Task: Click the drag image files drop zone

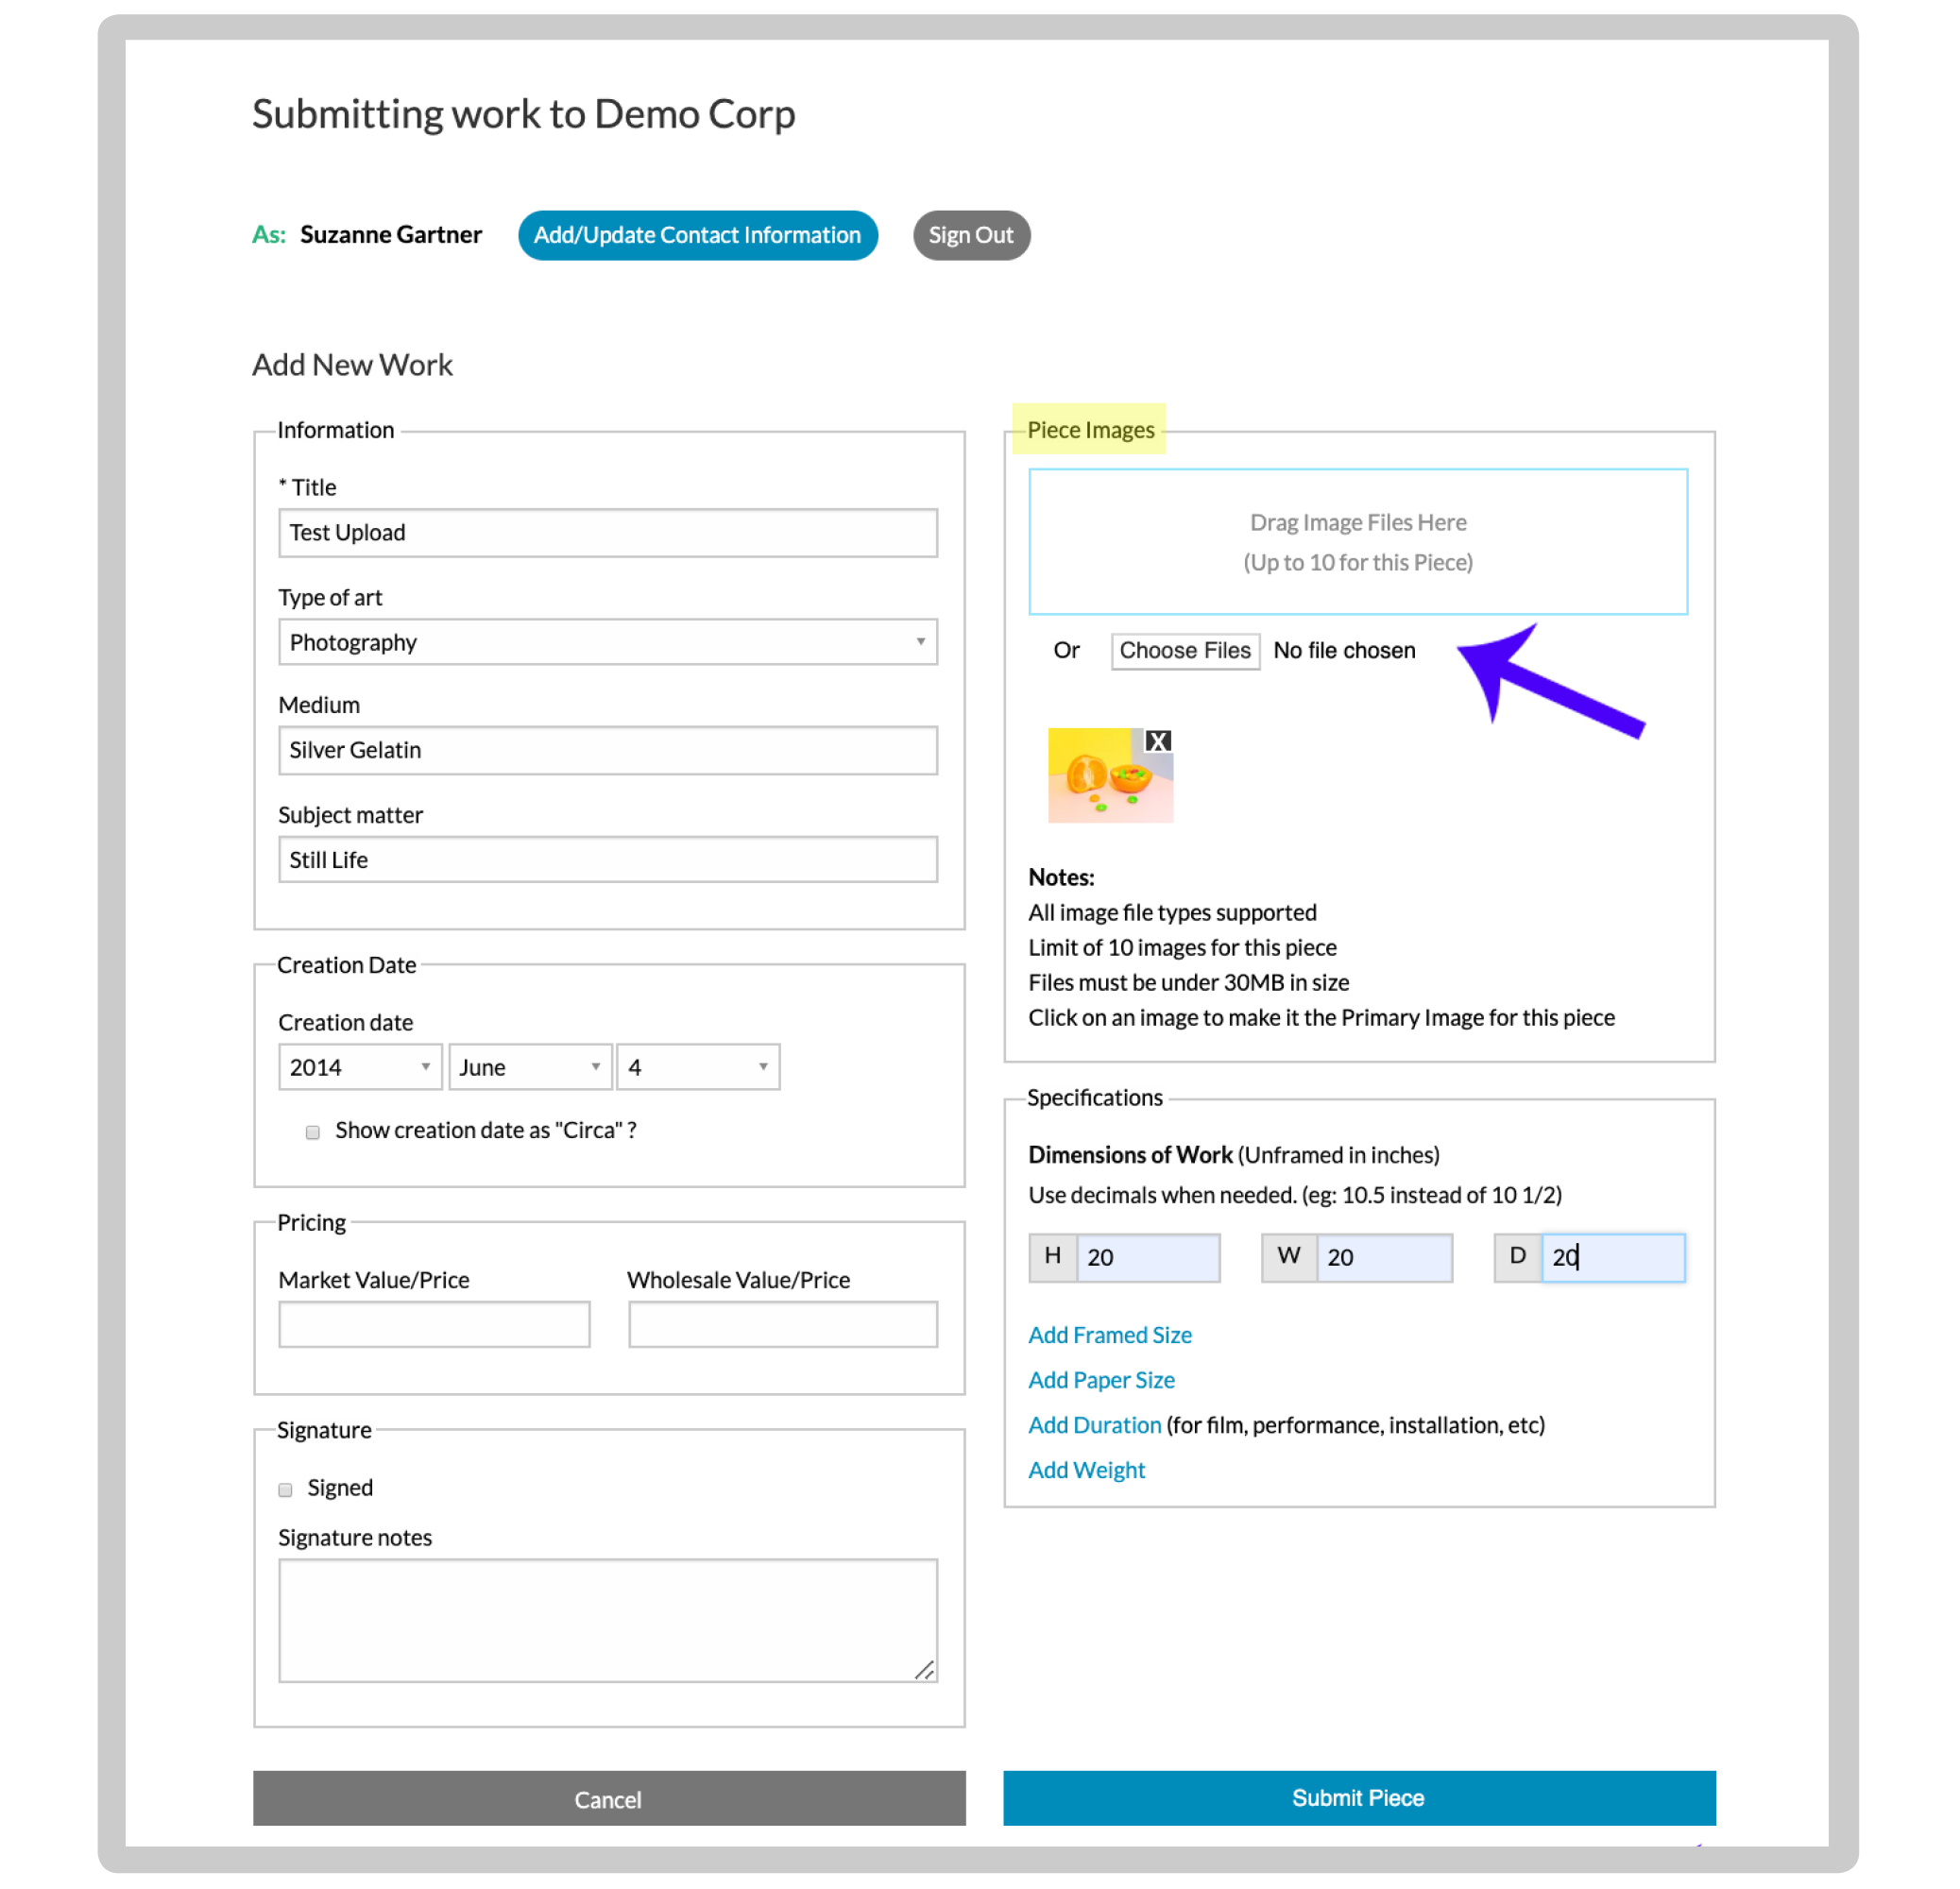Action: pos(1357,542)
